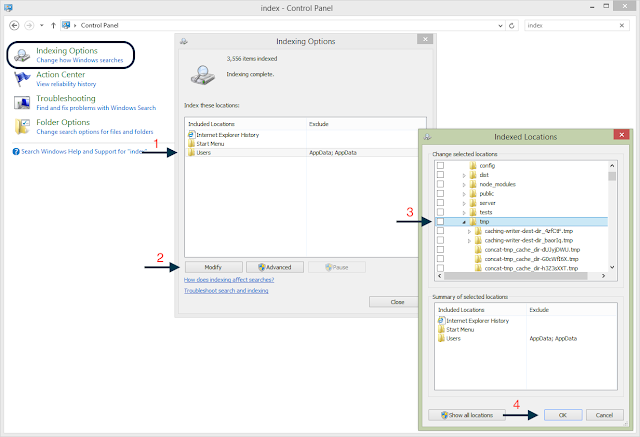Toggle the tmp folder checkbox

[440, 222]
